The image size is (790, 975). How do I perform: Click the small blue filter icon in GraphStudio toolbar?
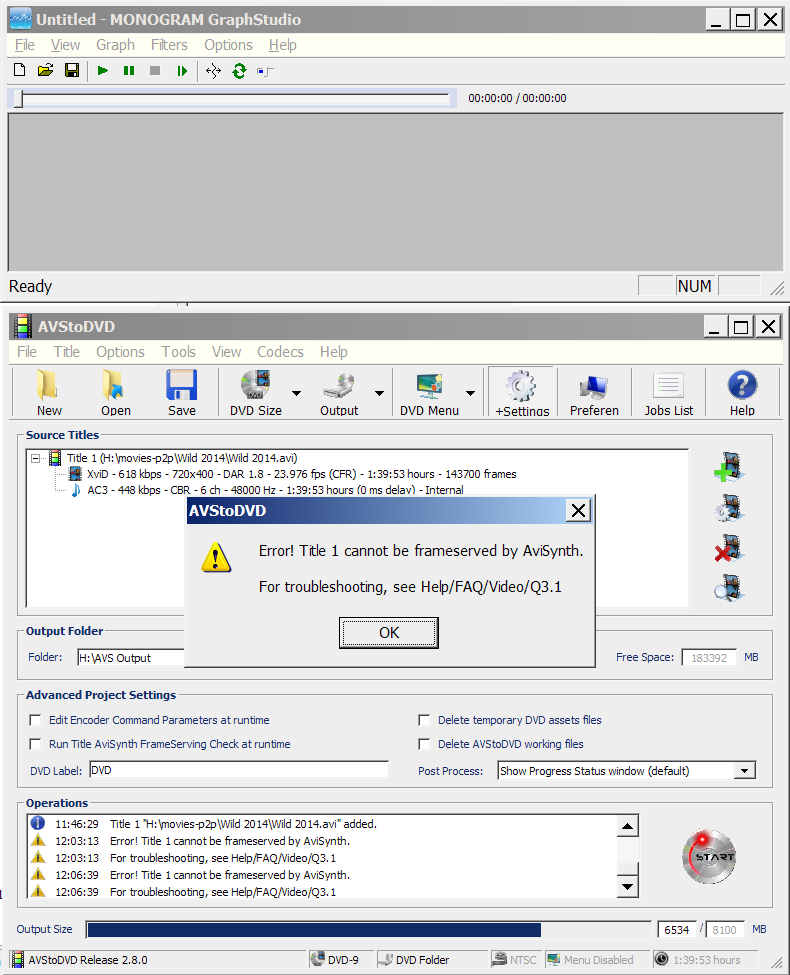(x=265, y=72)
